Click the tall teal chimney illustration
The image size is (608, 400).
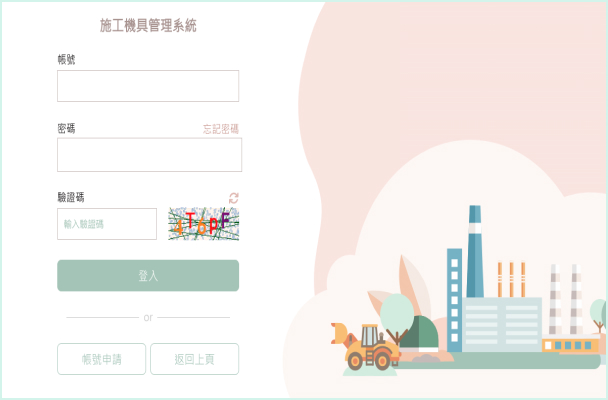tap(475, 251)
